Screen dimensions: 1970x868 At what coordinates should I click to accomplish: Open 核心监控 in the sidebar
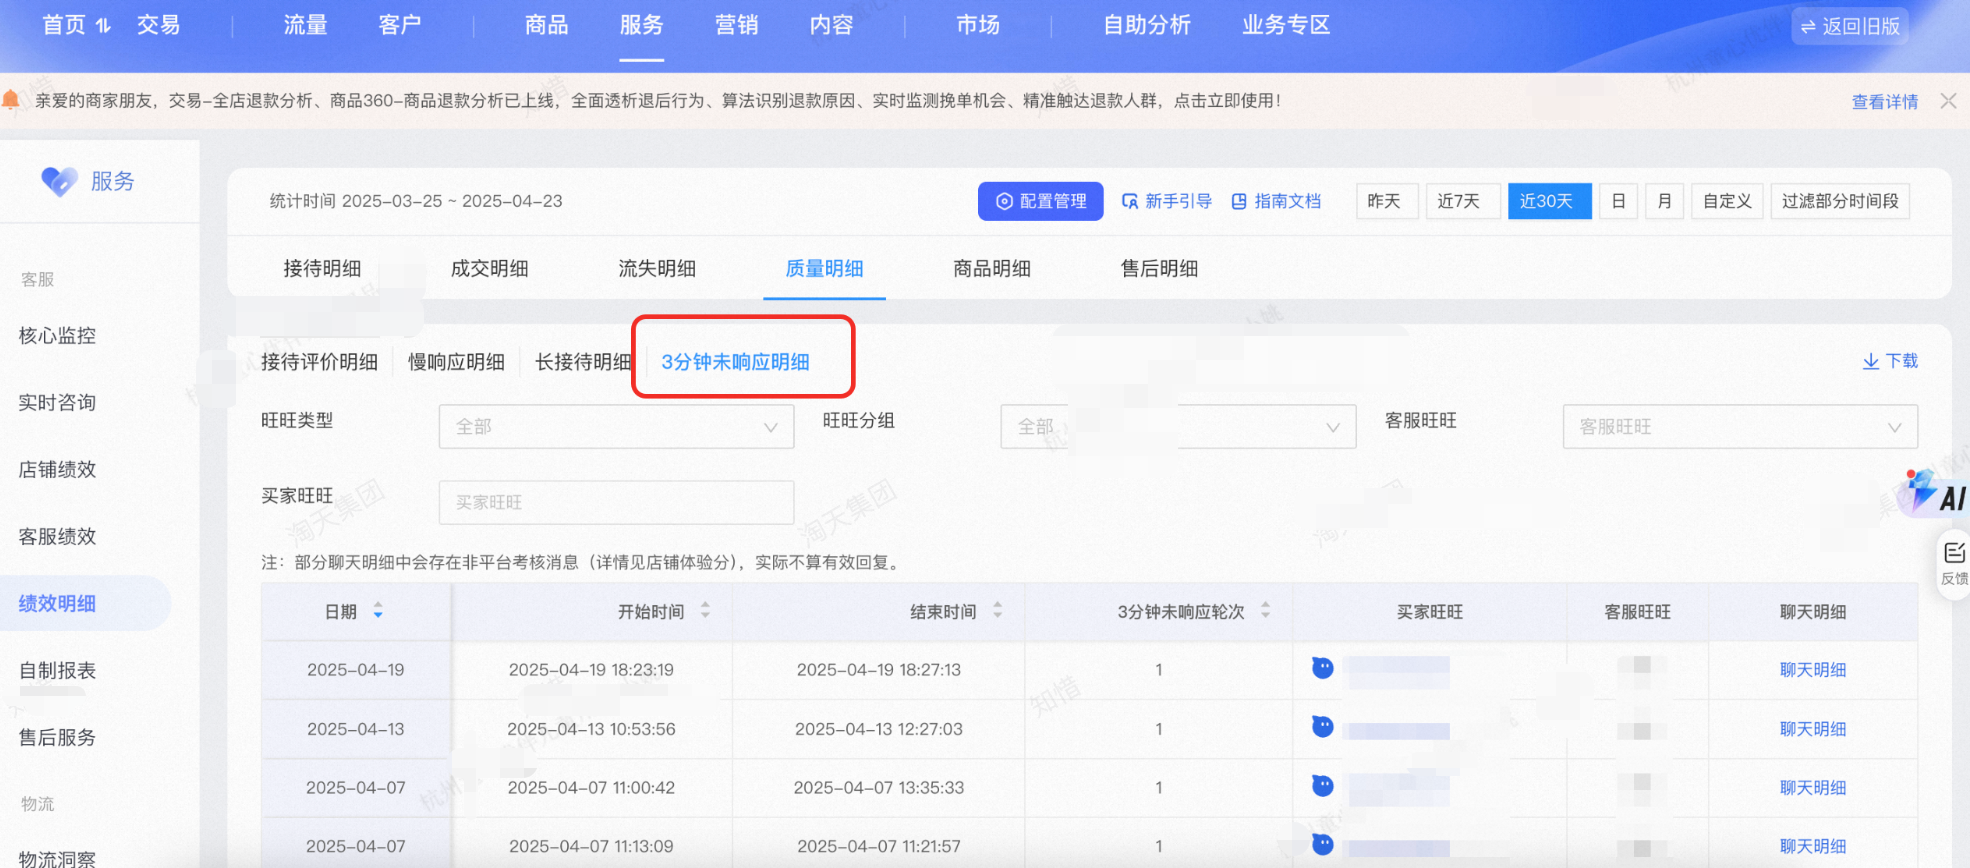[x=57, y=336]
